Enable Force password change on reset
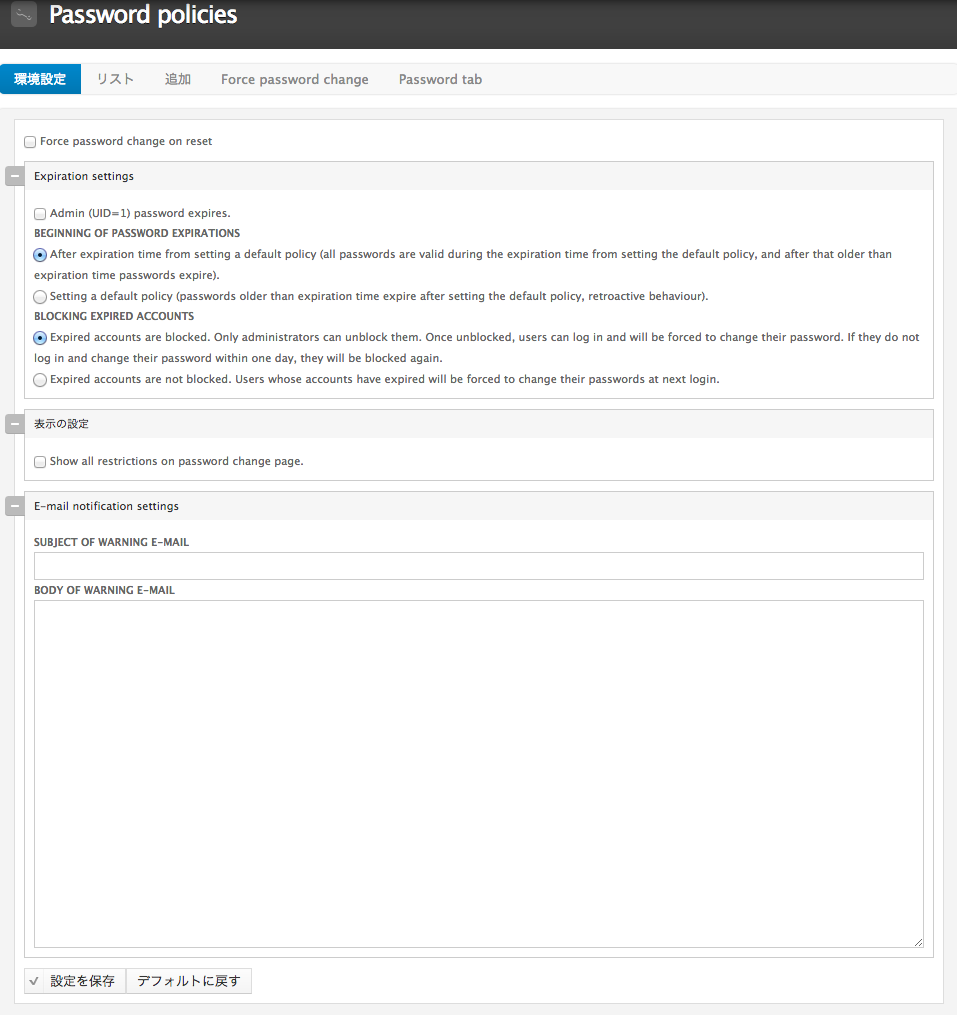957x1015 pixels. (x=30, y=142)
